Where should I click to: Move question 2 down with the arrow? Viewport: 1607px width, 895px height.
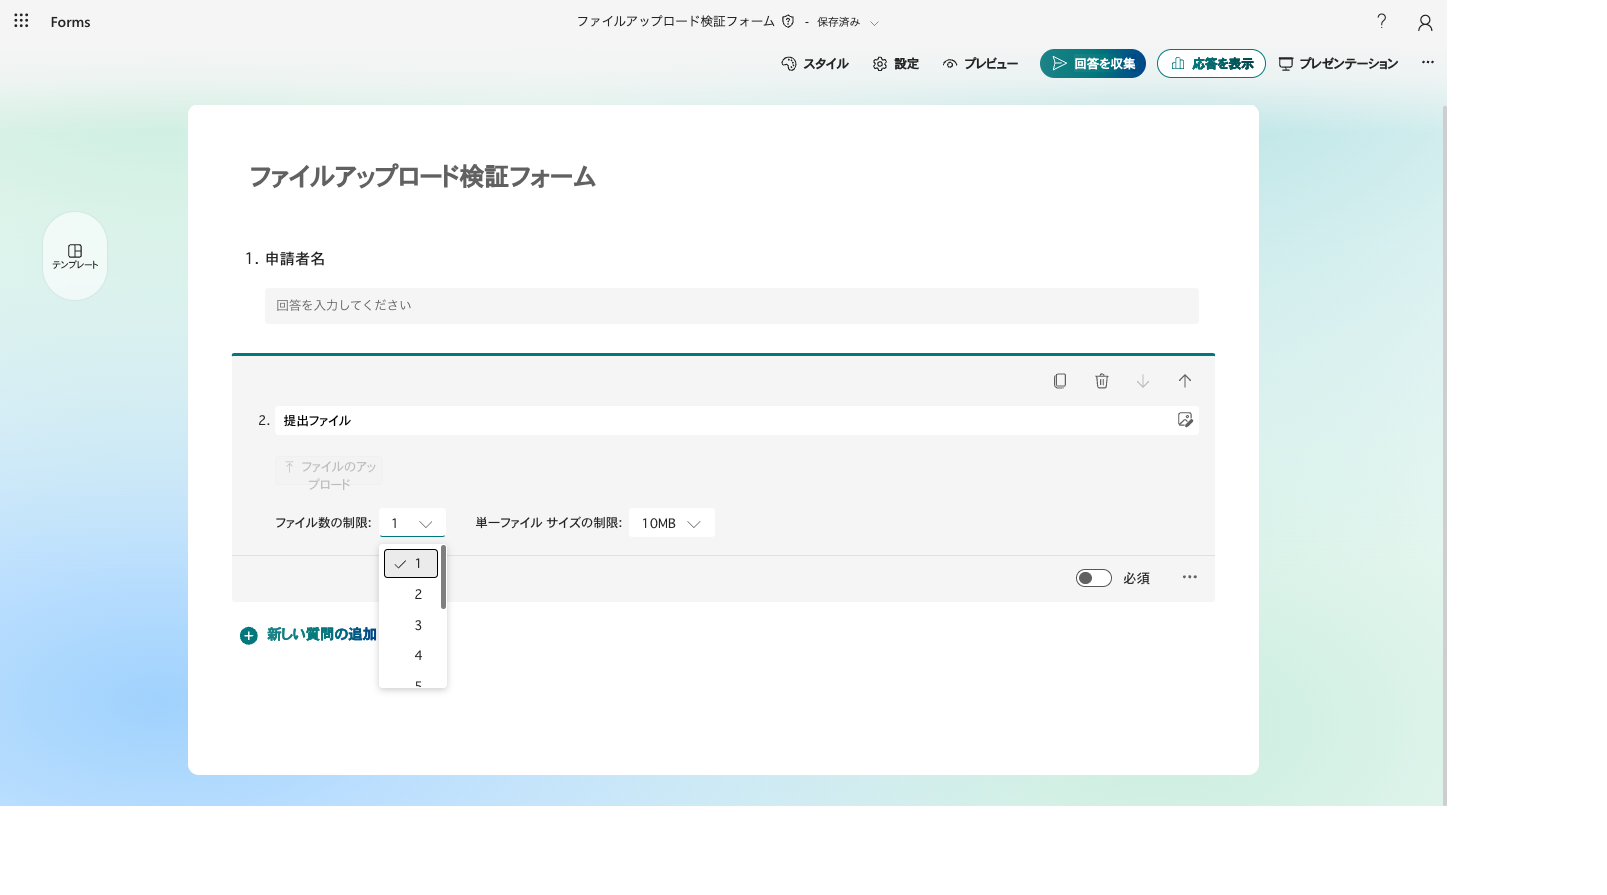(x=1143, y=381)
